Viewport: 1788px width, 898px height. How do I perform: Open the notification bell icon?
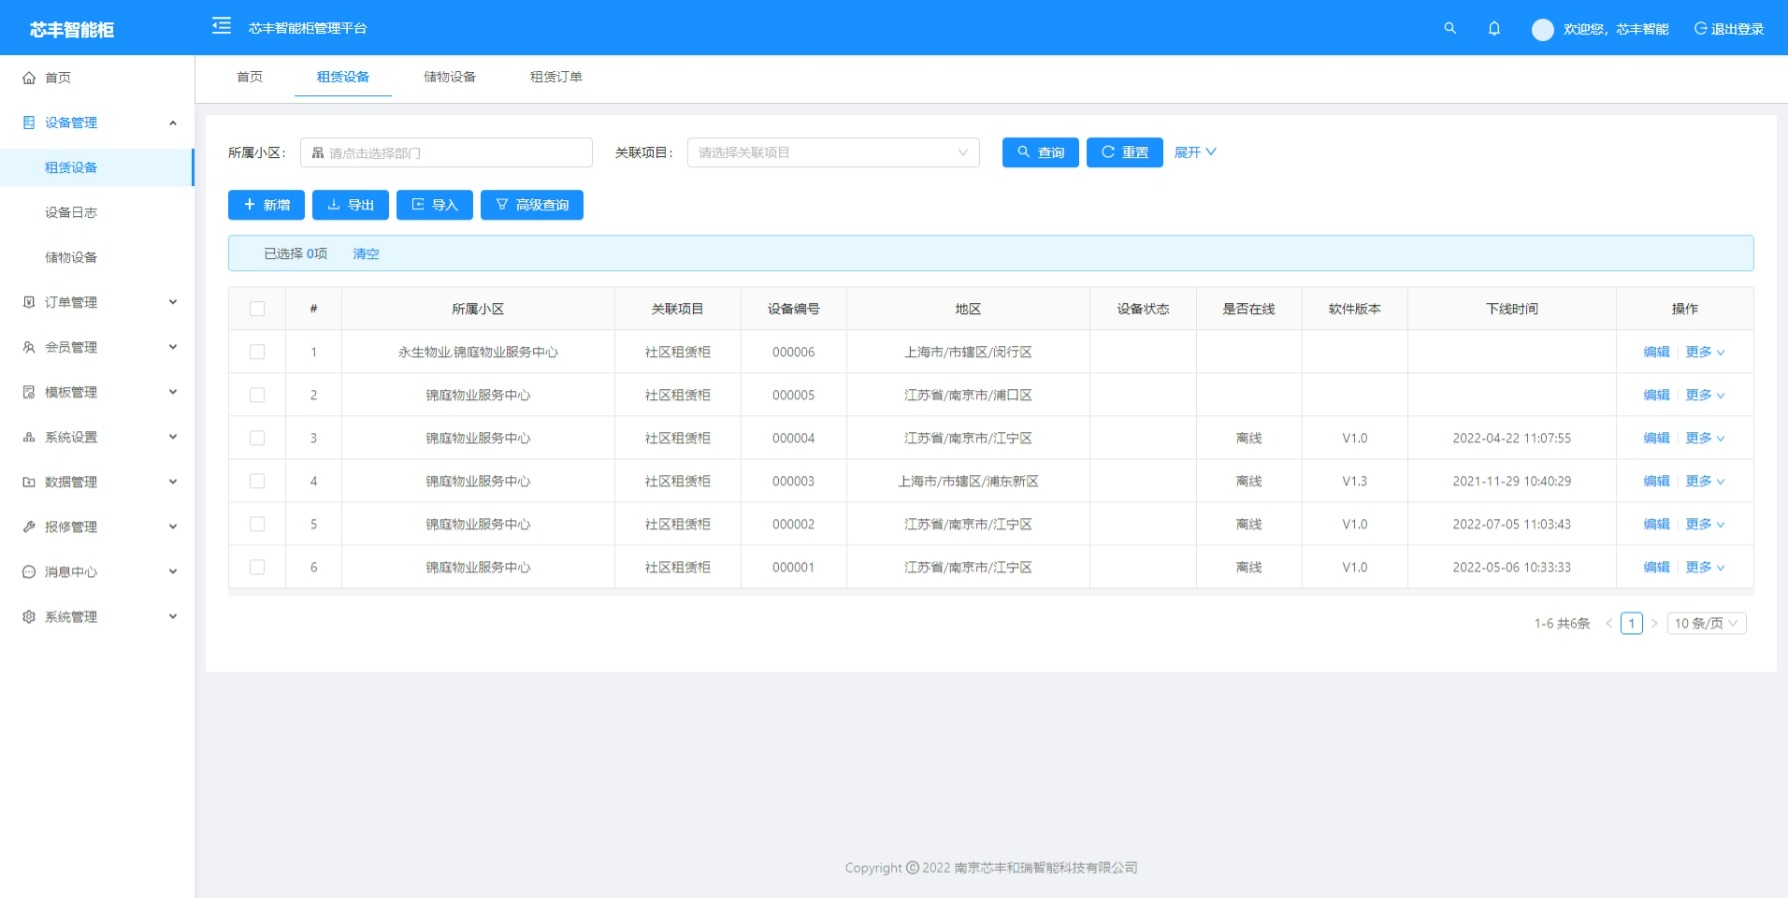click(1494, 28)
